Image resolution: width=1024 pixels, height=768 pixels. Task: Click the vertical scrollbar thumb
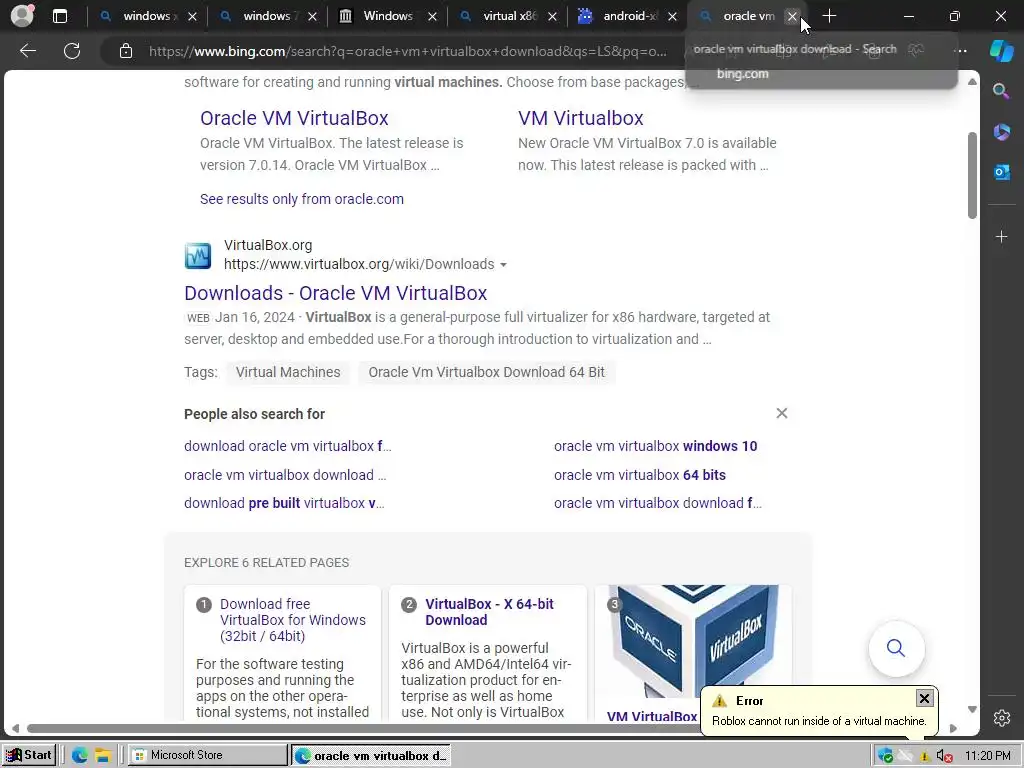pyautogui.click(x=972, y=175)
